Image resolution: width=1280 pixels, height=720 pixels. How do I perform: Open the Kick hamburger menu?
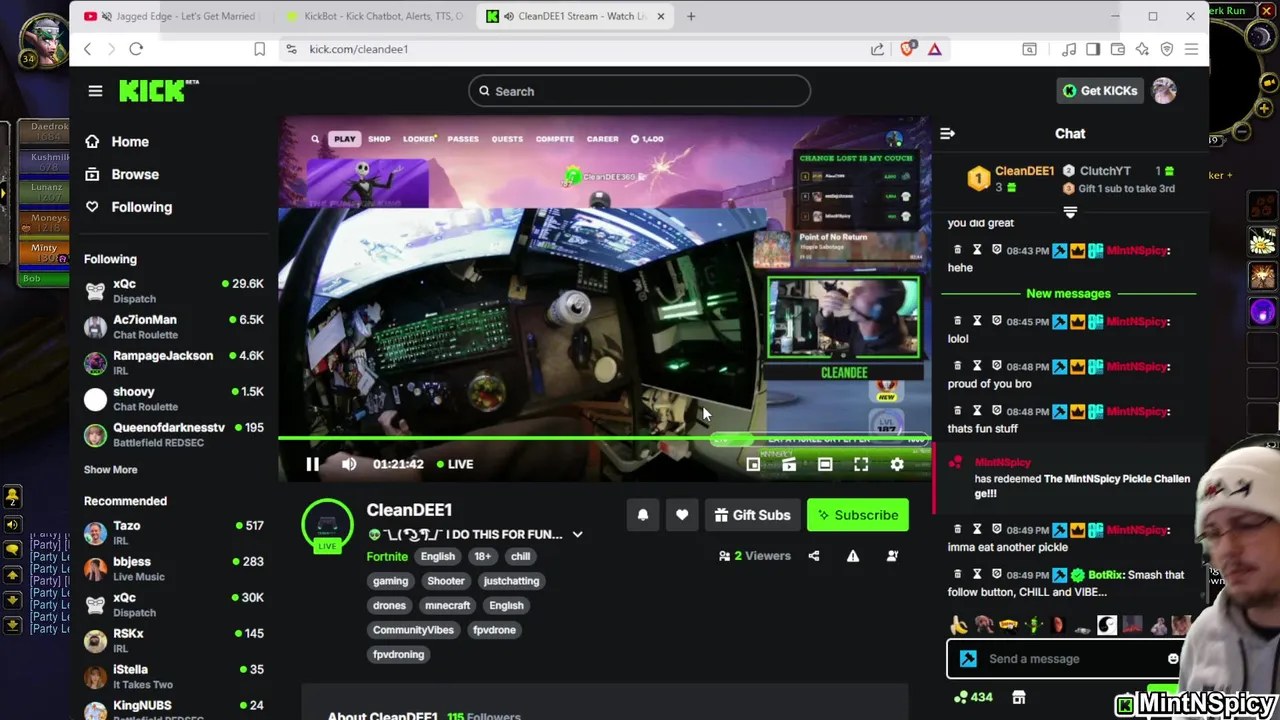coord(95,91)
